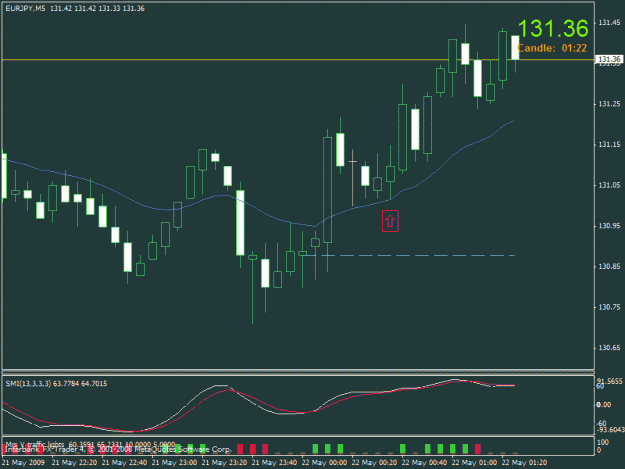Click the 130.95 price axis label
The width and height of the screenshot is (625, 469).
tap(609, 226)
